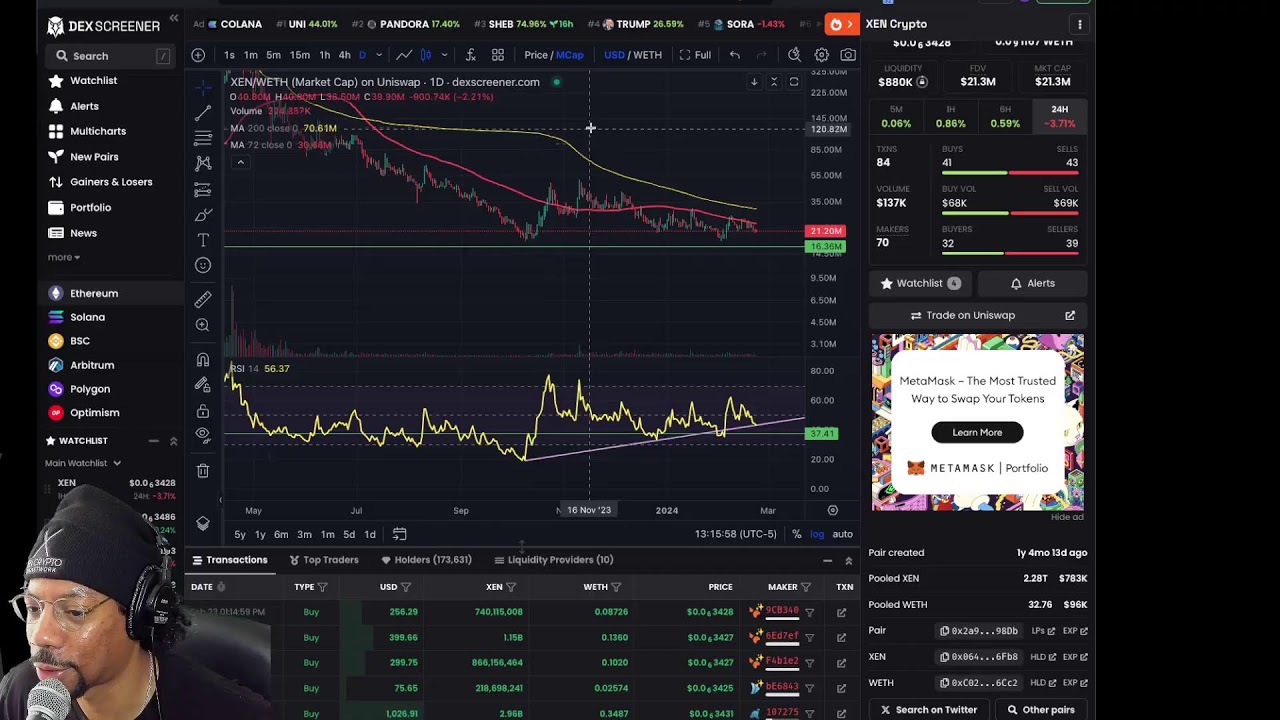Open the chart time-axis settings icon

click(832, 510)
